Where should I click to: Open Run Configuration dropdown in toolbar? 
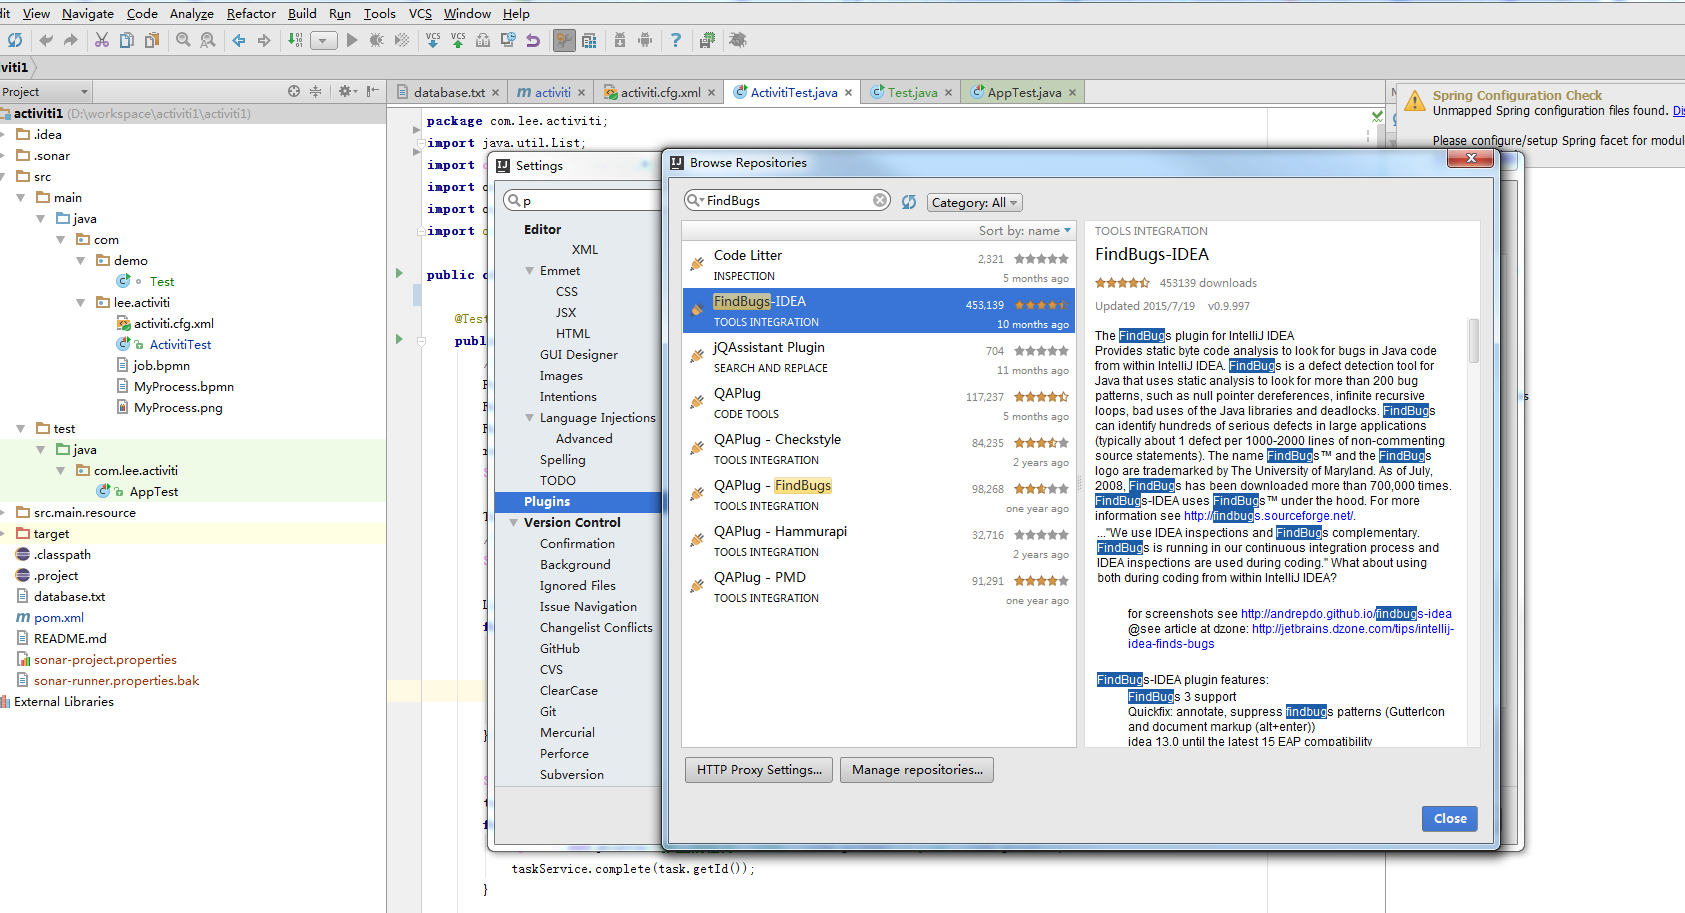[323, 41]
